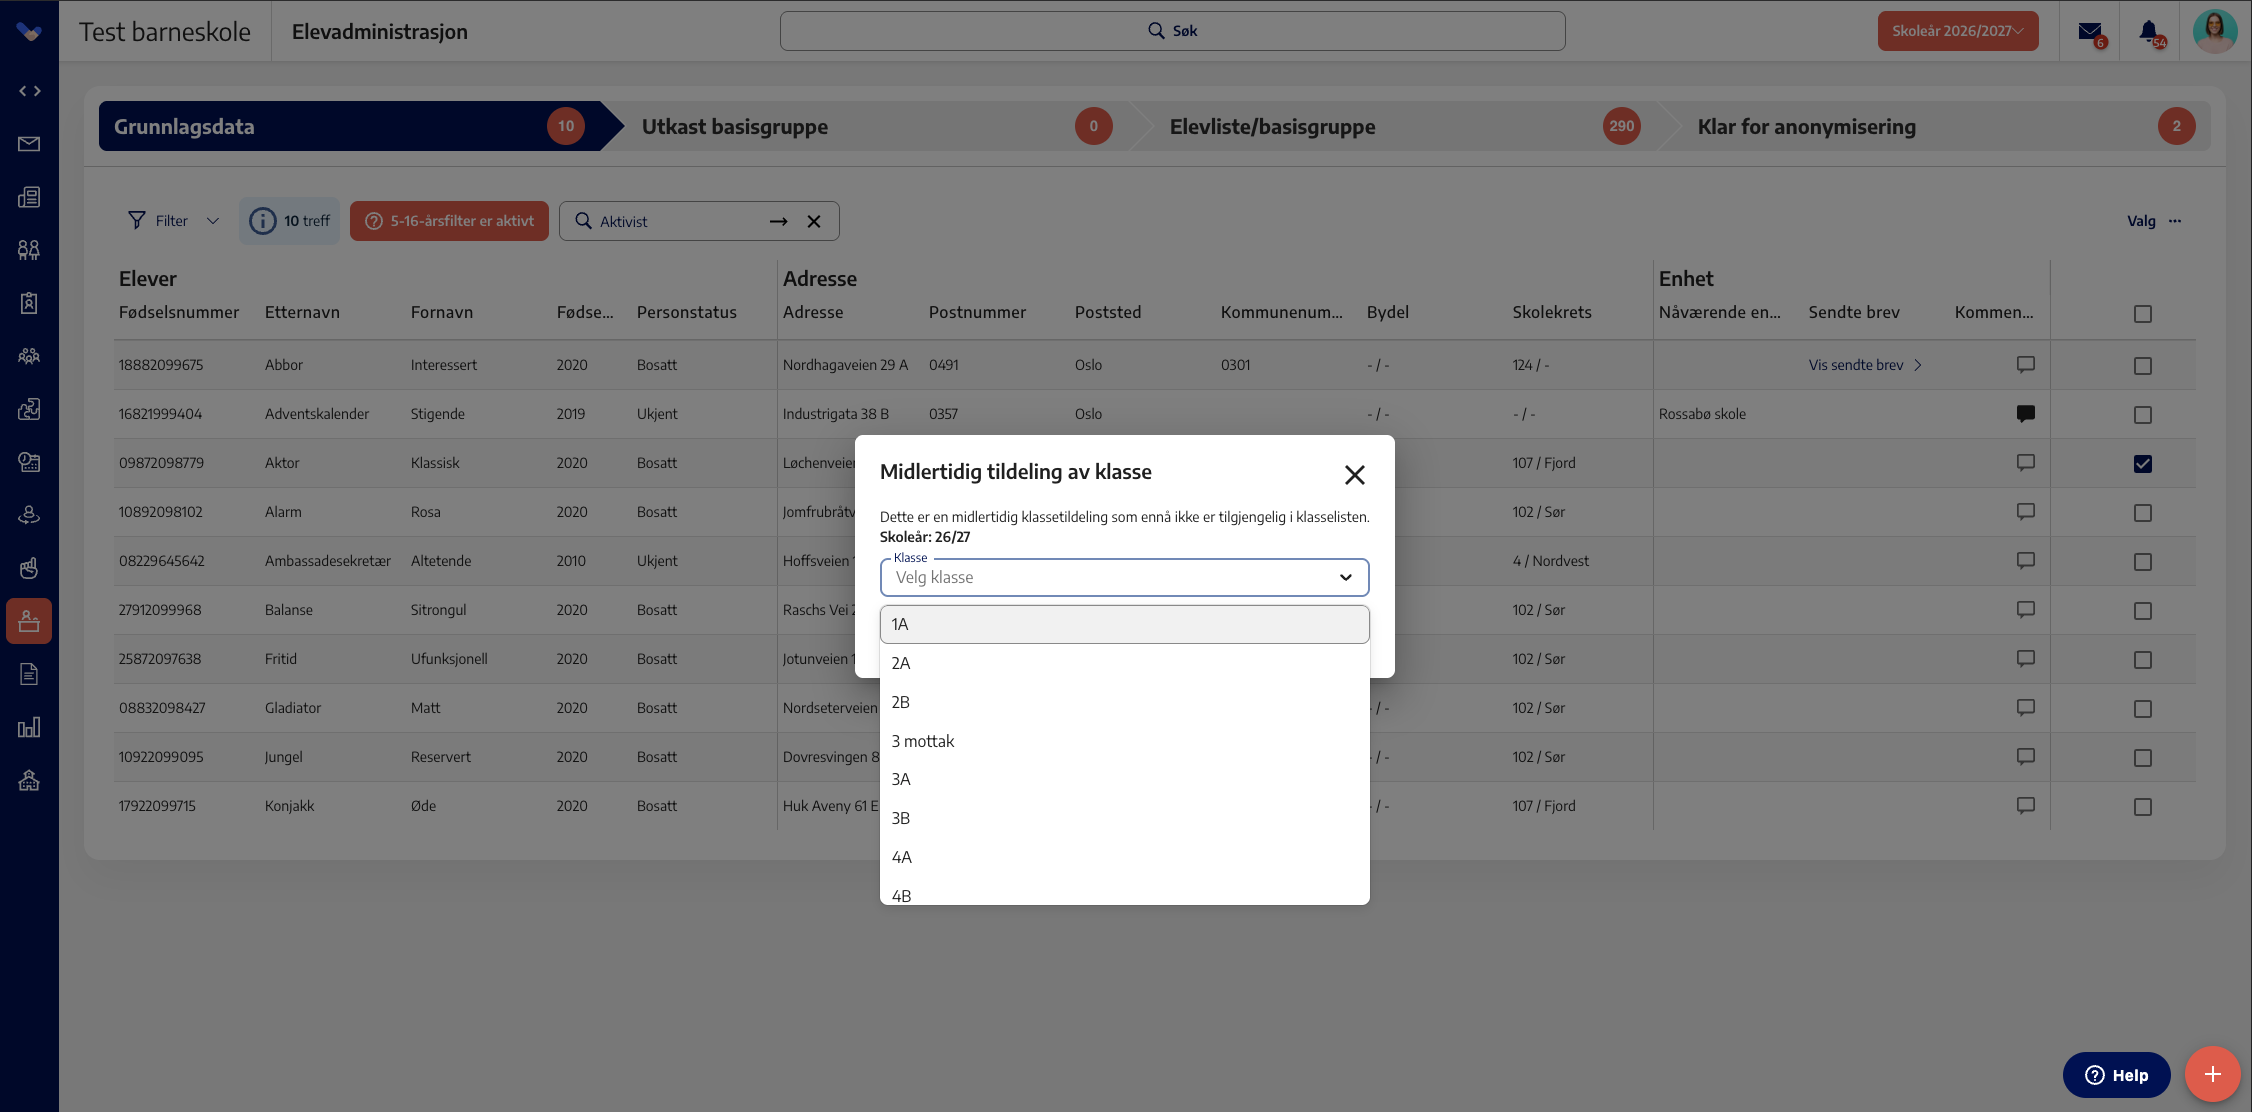Choose class 2B from the list
This screenshot has height=1112, width=2252.
coord(1125,702)
